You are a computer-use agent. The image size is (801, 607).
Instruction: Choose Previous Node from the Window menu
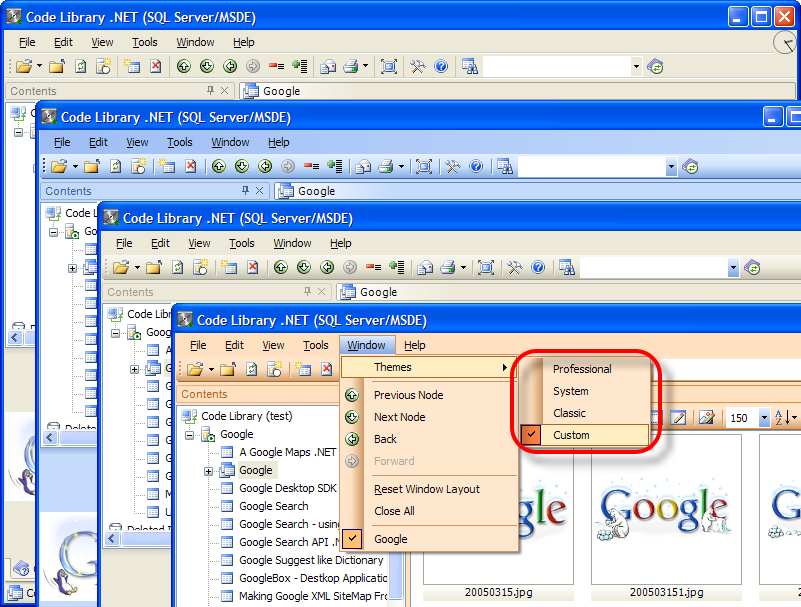click(x=429, y=395)
